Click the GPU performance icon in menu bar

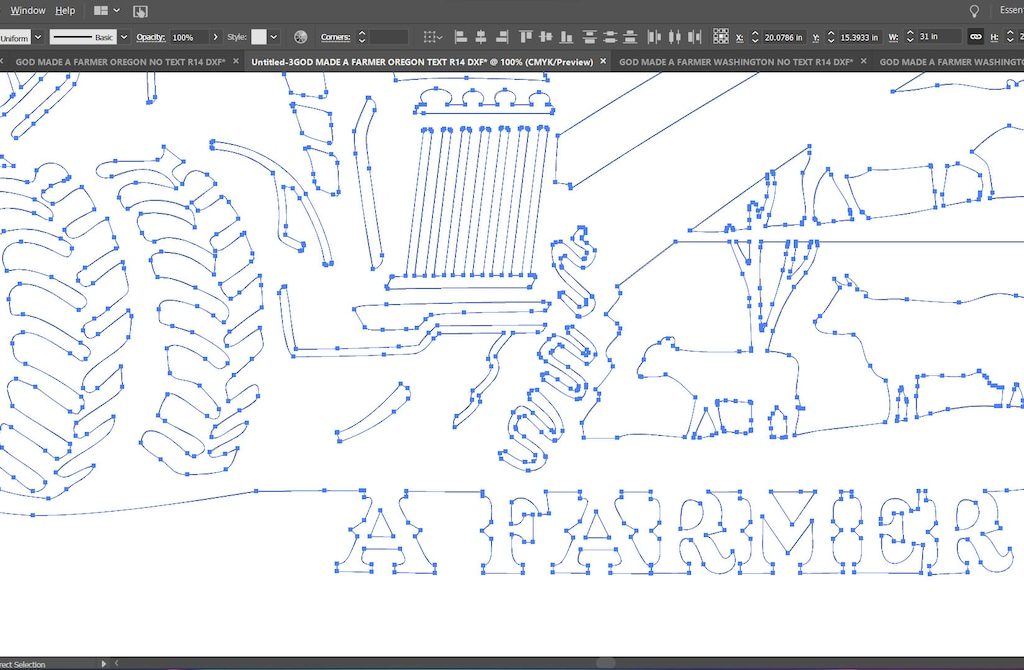click(x=140, y=11)
